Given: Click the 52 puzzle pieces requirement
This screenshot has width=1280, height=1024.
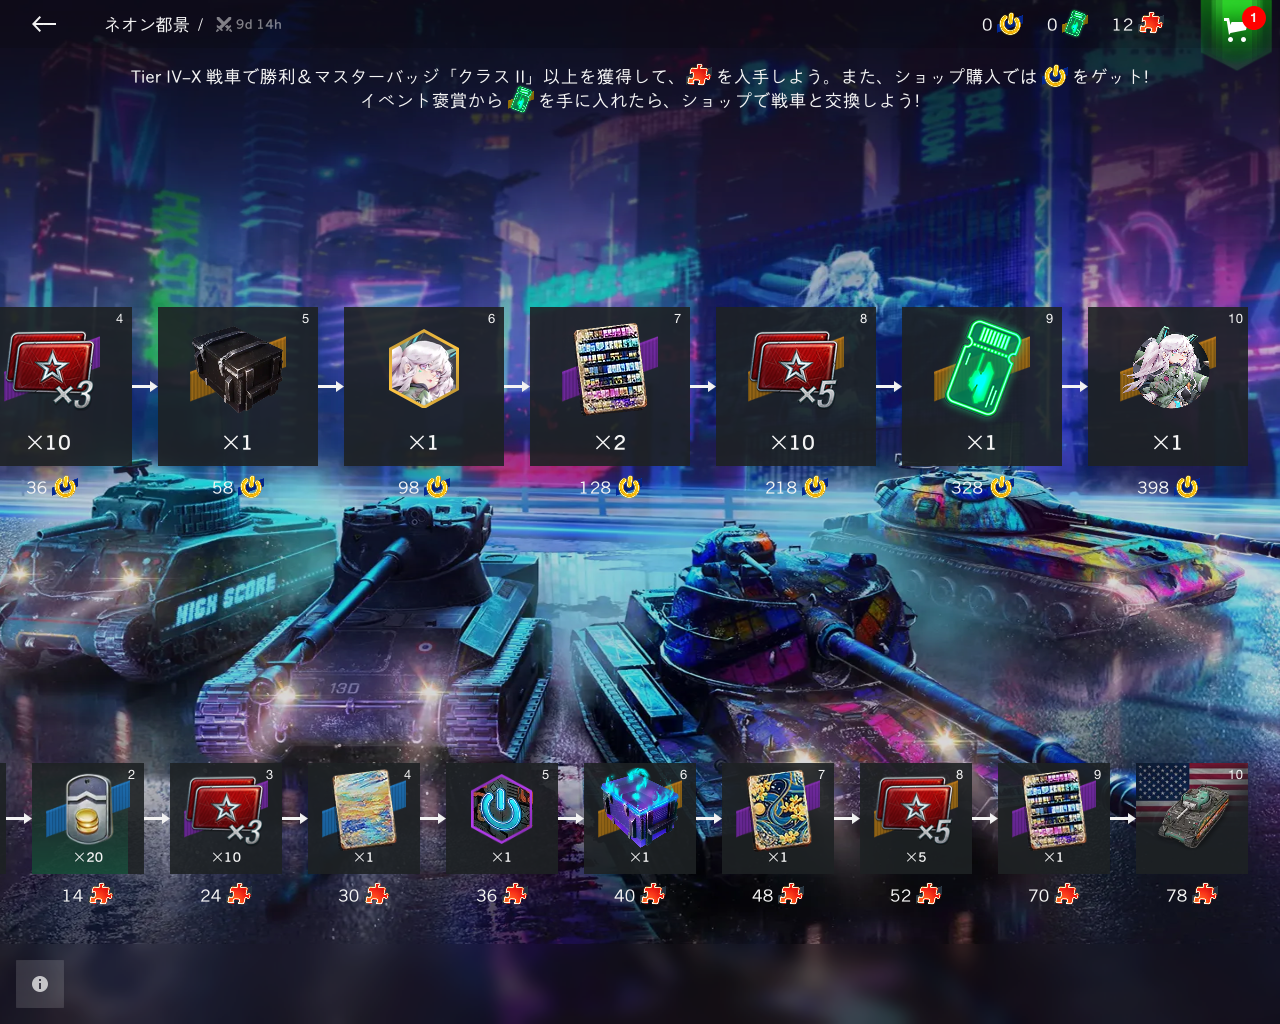Looking at the screenshot, I should (x=915, y=895).
